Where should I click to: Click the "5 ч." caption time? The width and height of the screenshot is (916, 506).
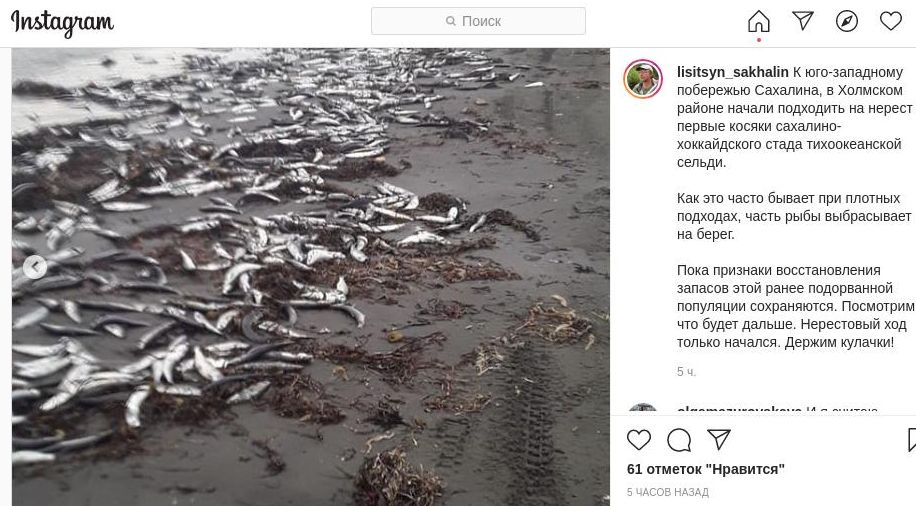coord(686,372)
